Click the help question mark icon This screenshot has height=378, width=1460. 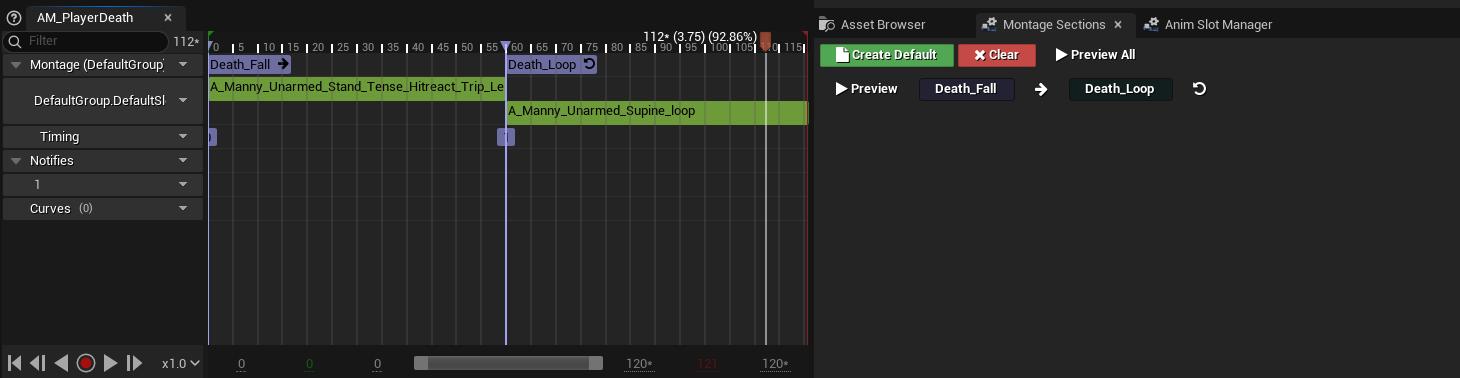click(14, 17)
